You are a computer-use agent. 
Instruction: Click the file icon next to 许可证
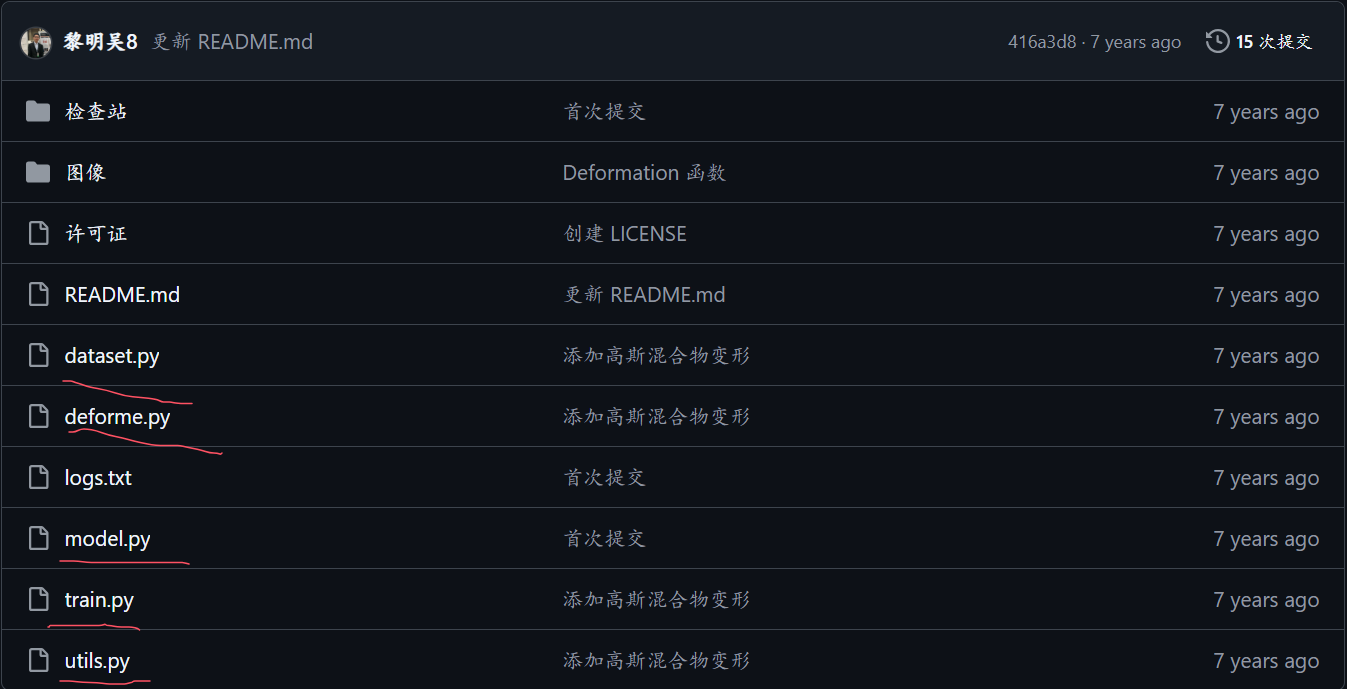38,232
